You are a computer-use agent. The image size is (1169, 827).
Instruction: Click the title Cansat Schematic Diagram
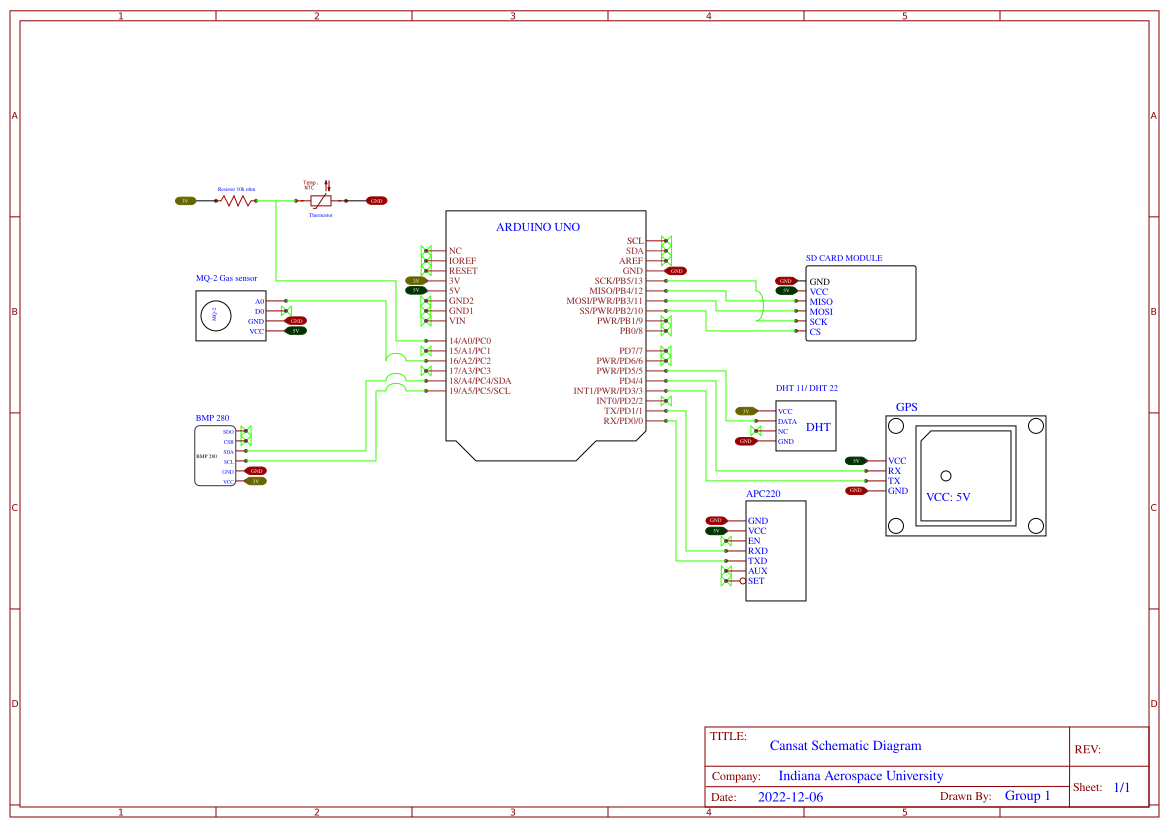(845, 746)
